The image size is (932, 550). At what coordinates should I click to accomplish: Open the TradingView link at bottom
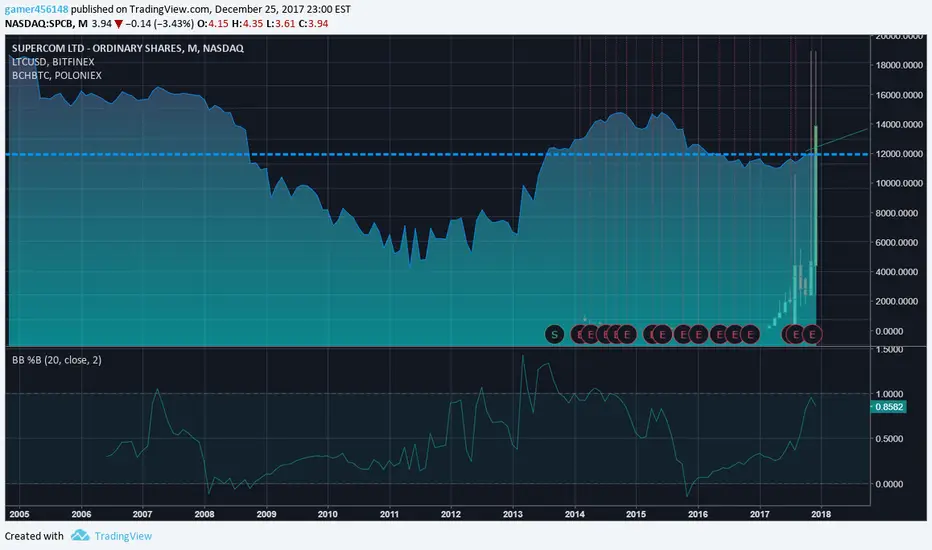[x=123, y=536]
